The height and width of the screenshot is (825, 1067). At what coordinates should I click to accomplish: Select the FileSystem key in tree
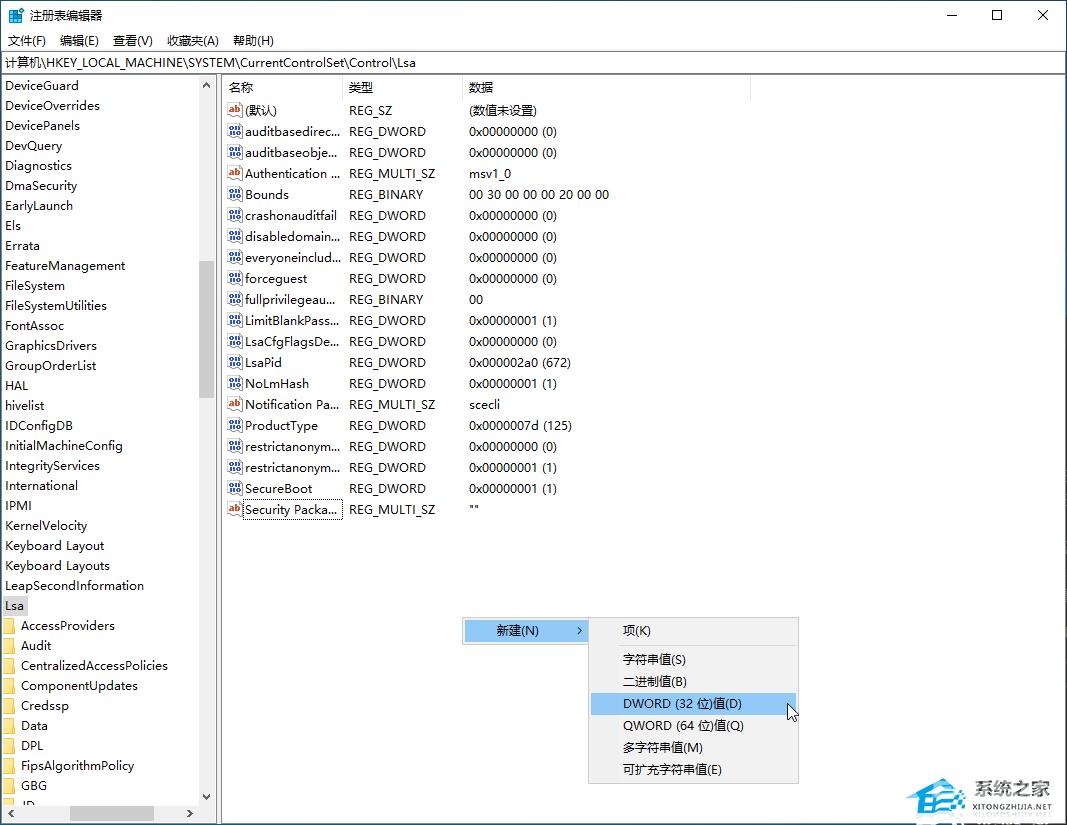coord(35,286)
